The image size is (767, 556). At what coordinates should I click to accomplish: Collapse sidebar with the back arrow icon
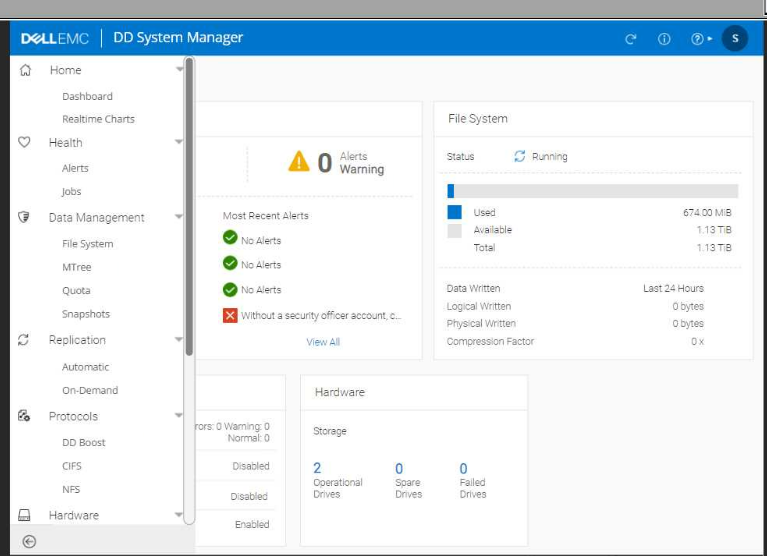(29, 541)
